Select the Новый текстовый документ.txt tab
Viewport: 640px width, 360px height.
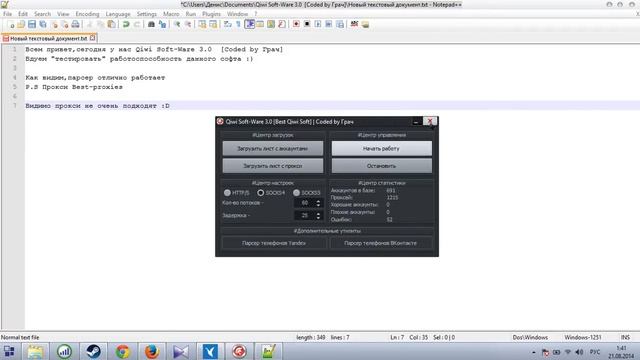48,38
